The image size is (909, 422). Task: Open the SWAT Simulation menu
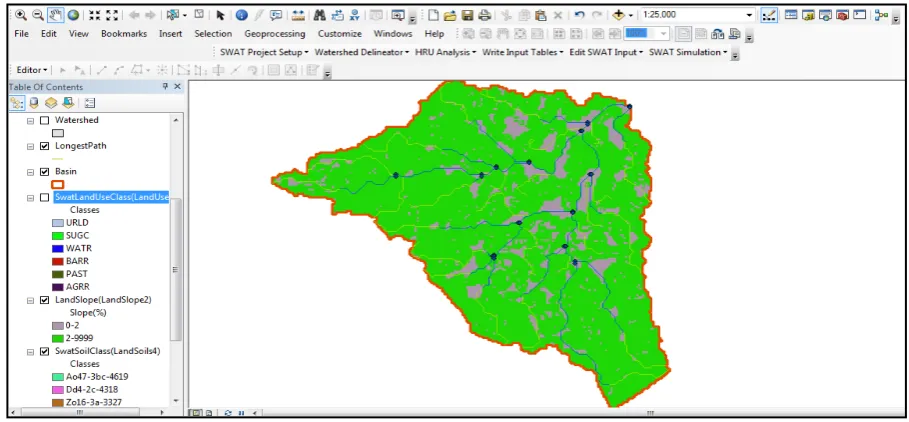(688, 52)
